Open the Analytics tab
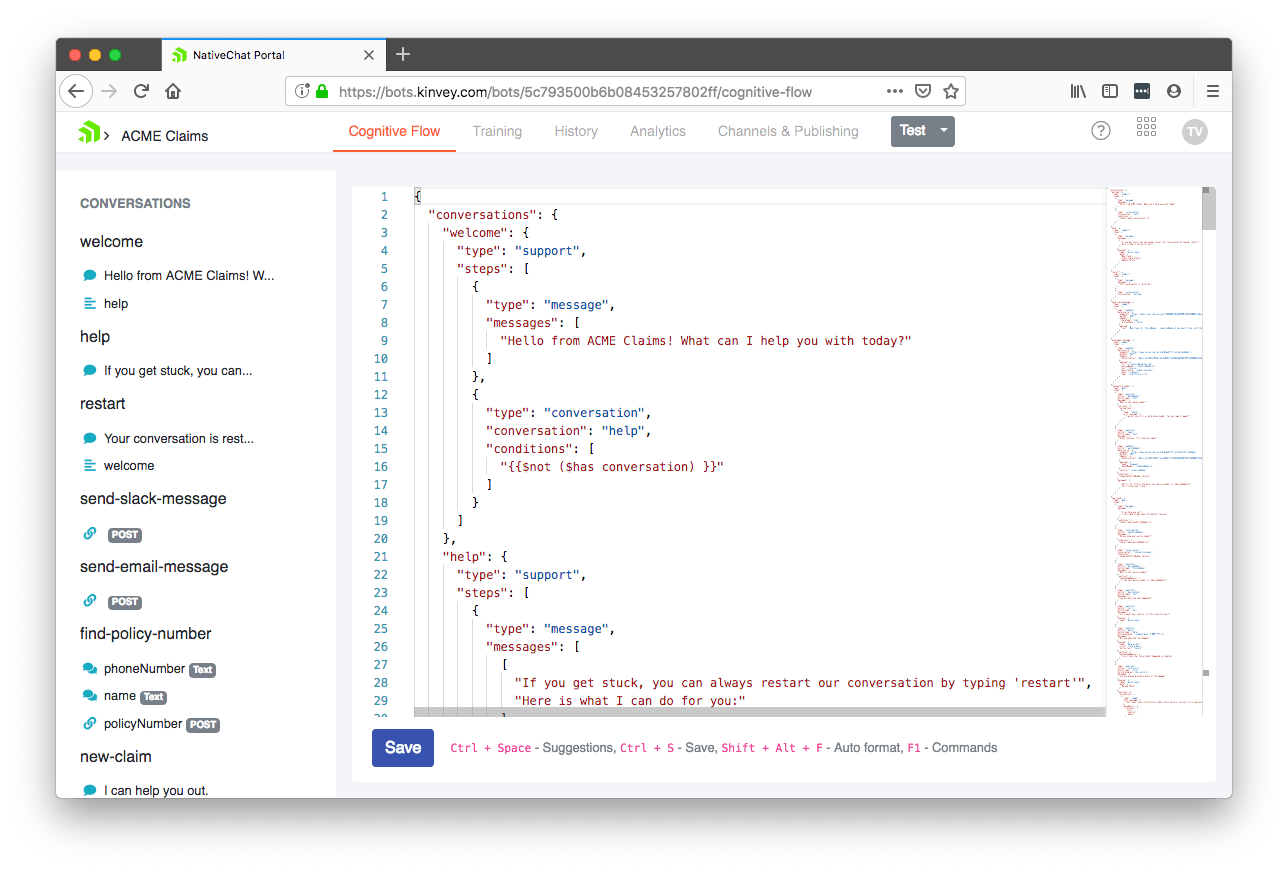This screenshot has width=1288, height=872. pyautogui.click(x=658, y=131)
